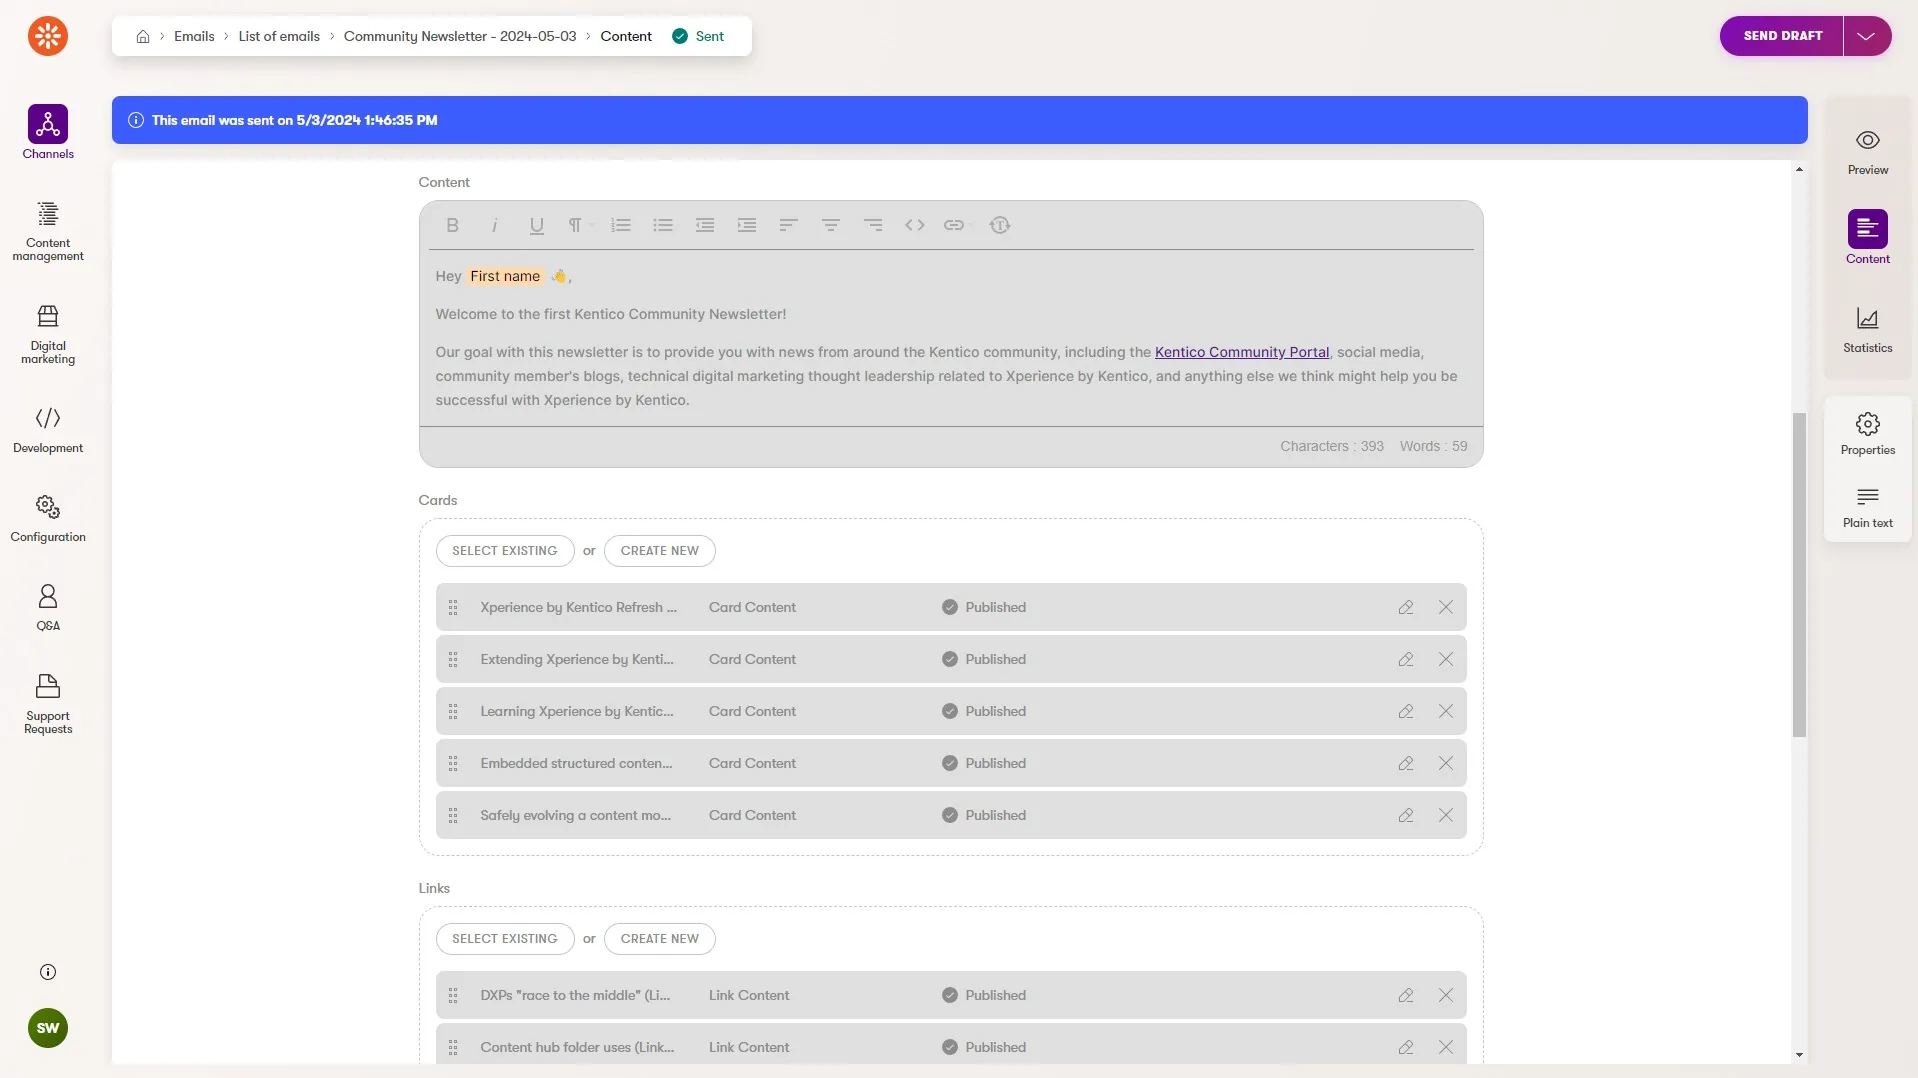
Task: Remove Xperience by Kentico Refresh card
Action: [1445, 607]
